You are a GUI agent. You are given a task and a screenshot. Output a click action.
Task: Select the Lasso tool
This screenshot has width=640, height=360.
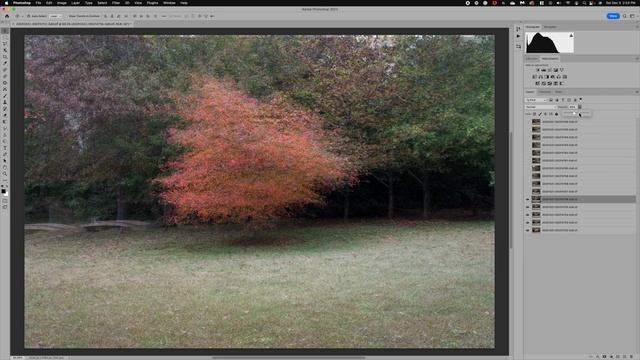5,44
